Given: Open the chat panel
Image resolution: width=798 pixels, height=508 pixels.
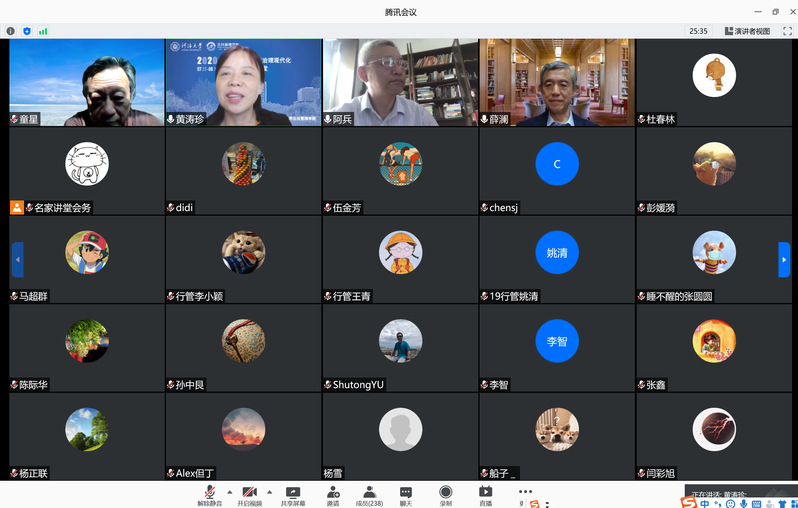Looking at the screenshot, I should tap(406, 492).
